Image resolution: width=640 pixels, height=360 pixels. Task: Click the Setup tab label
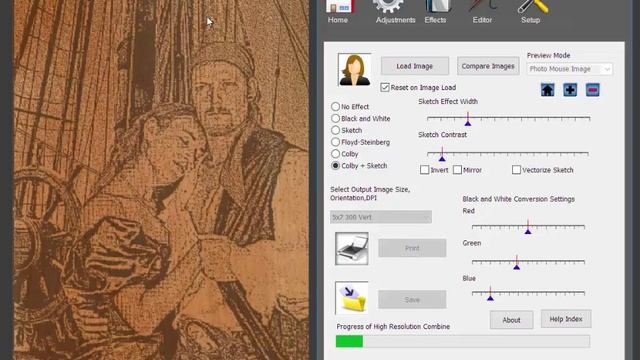(530, 20)
